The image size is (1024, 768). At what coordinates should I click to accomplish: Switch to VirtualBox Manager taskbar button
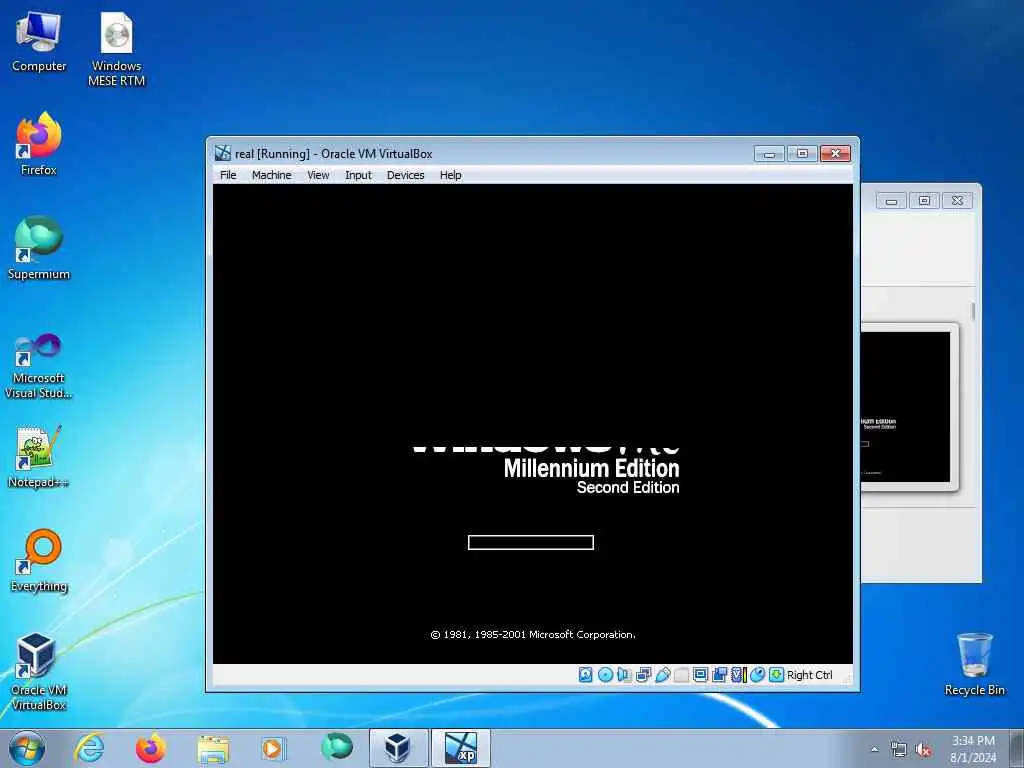[398, 748]
